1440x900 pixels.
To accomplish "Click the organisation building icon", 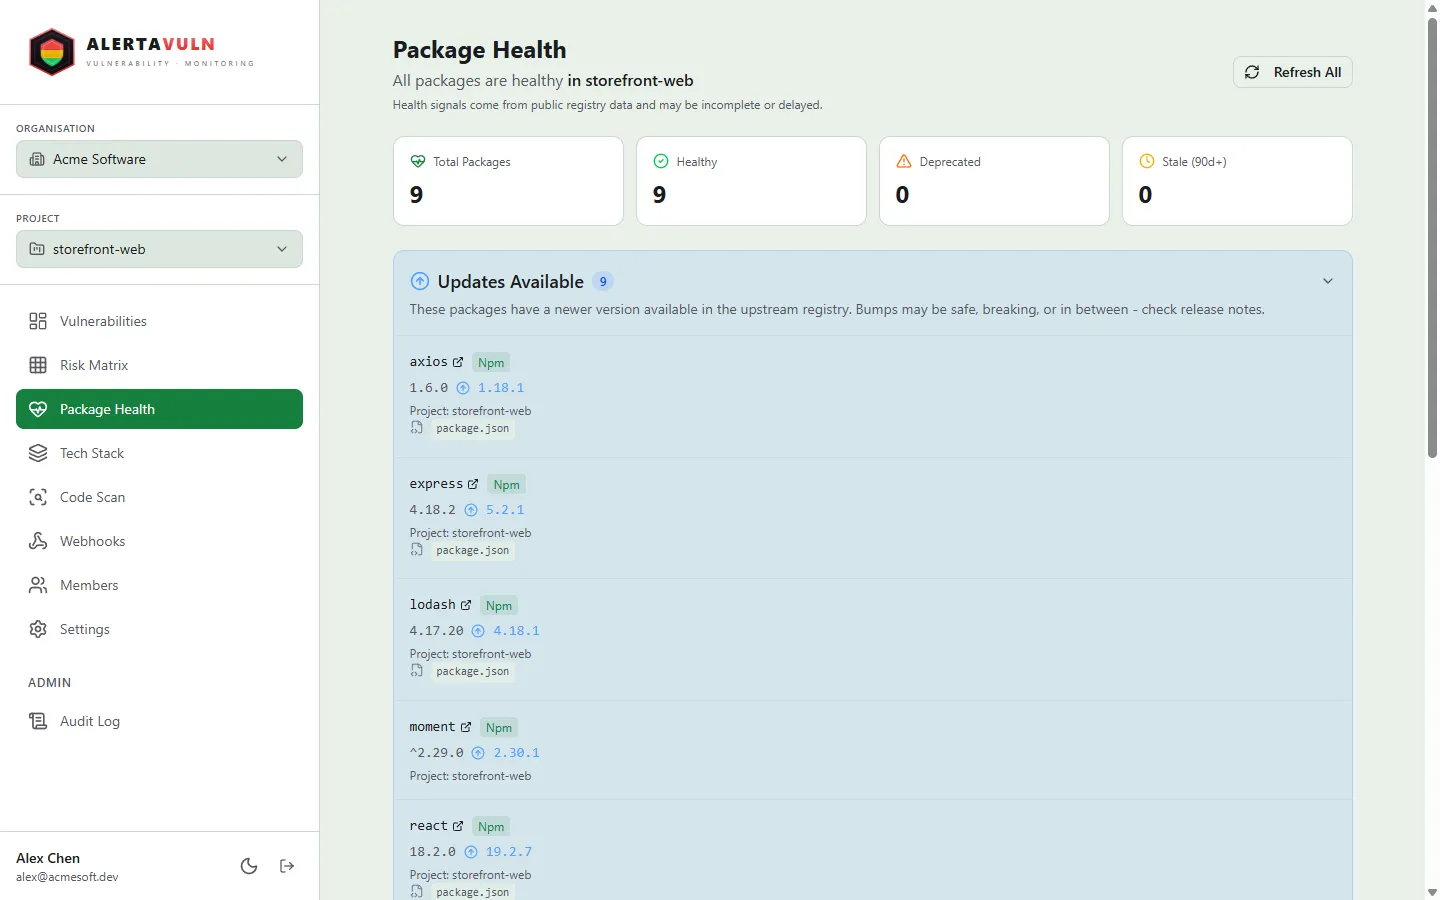I will coord(37,159).
